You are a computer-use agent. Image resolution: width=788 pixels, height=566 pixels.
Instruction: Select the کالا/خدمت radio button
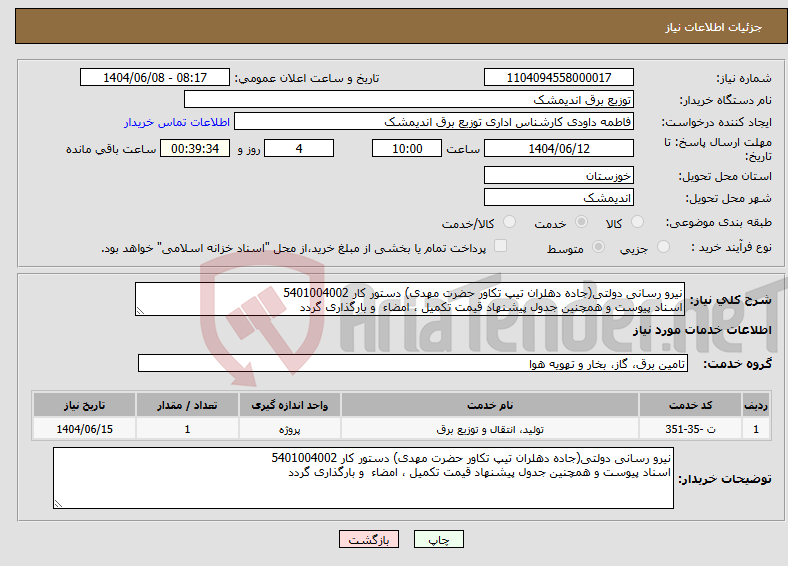click(509, 222)
